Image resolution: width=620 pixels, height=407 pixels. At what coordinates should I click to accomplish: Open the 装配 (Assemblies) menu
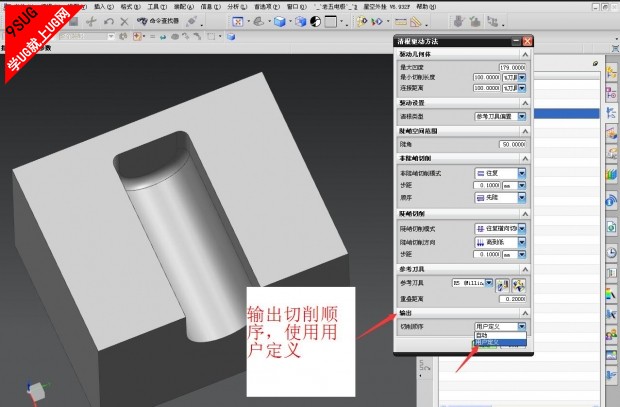pyautogui.click(x=184, y=7)
